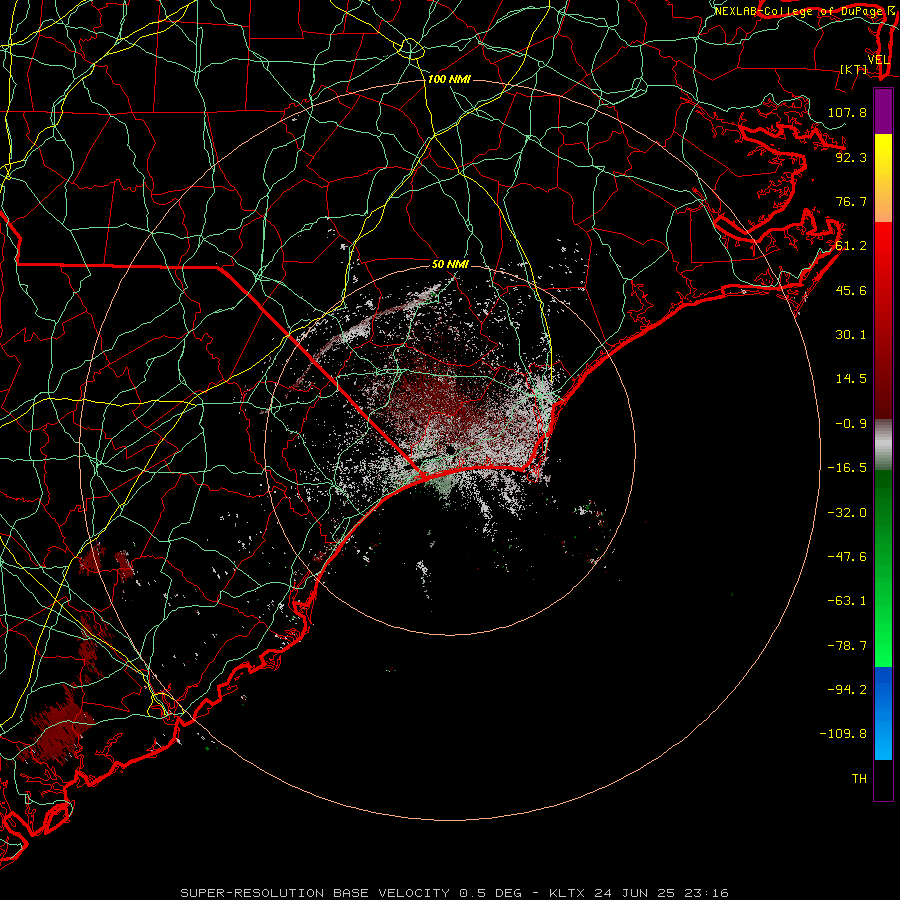This screenshot has height=900, width=900.
Task: Click the 30.1 velocity scale value
Action: 851,335
